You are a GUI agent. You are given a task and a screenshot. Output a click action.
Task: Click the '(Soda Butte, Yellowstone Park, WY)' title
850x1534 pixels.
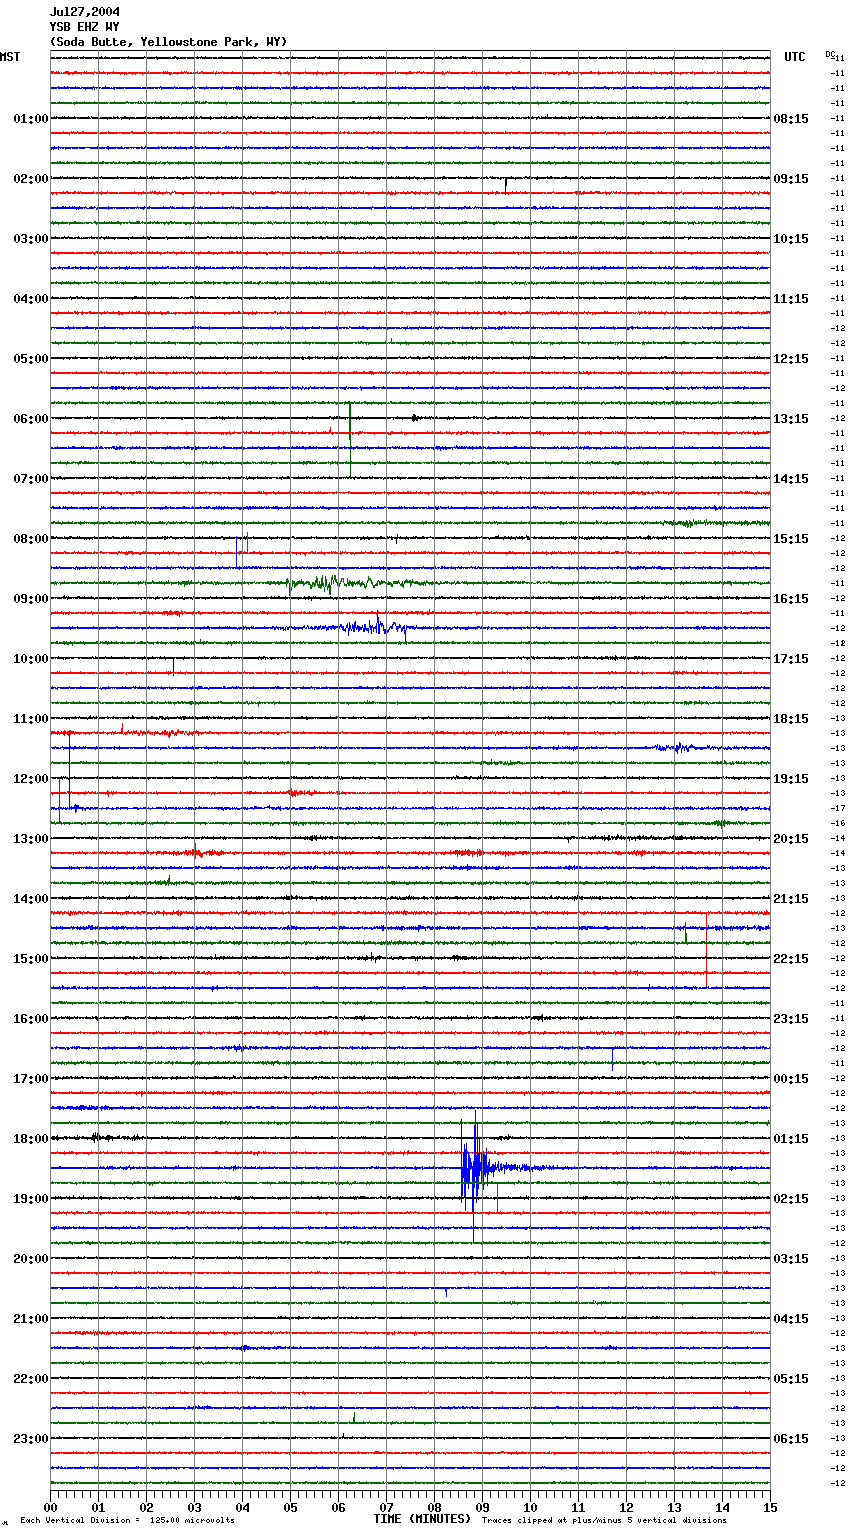(x=169, y=42)
